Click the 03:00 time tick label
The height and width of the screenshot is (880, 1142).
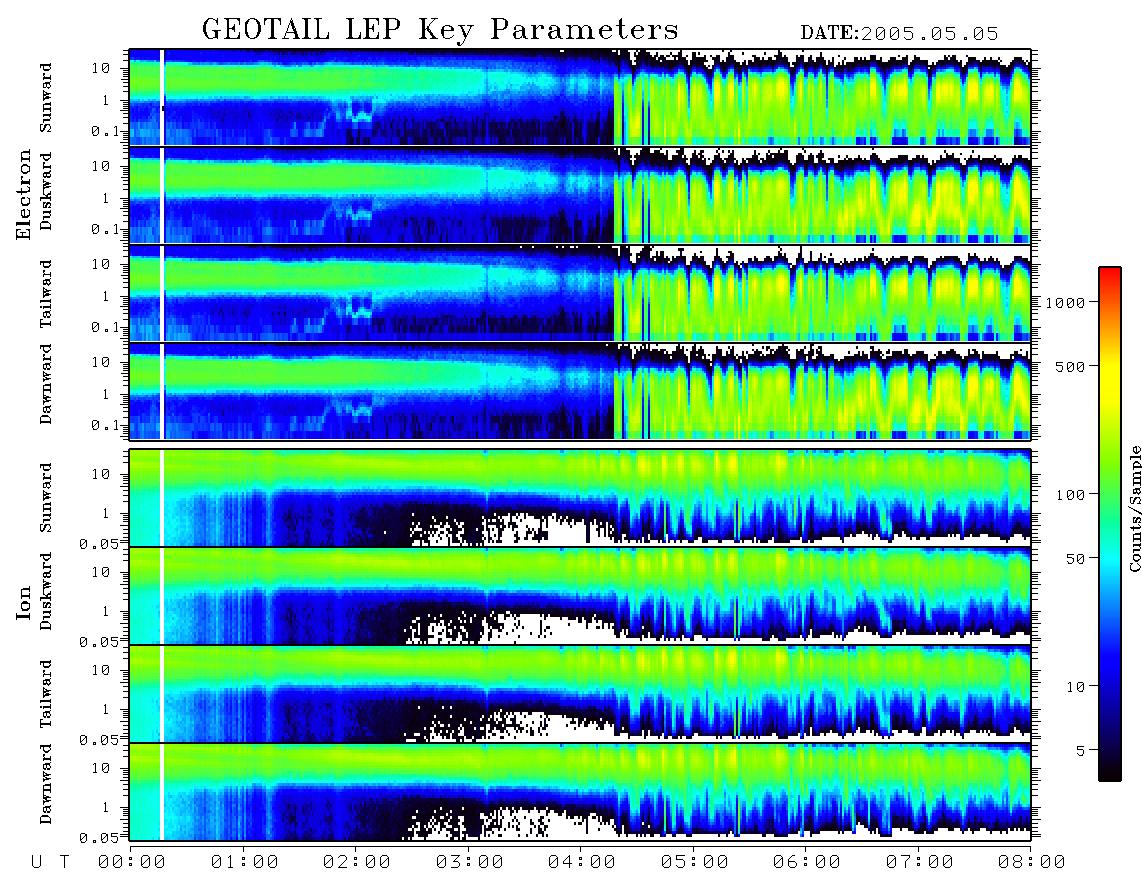[x=470, y=862]
